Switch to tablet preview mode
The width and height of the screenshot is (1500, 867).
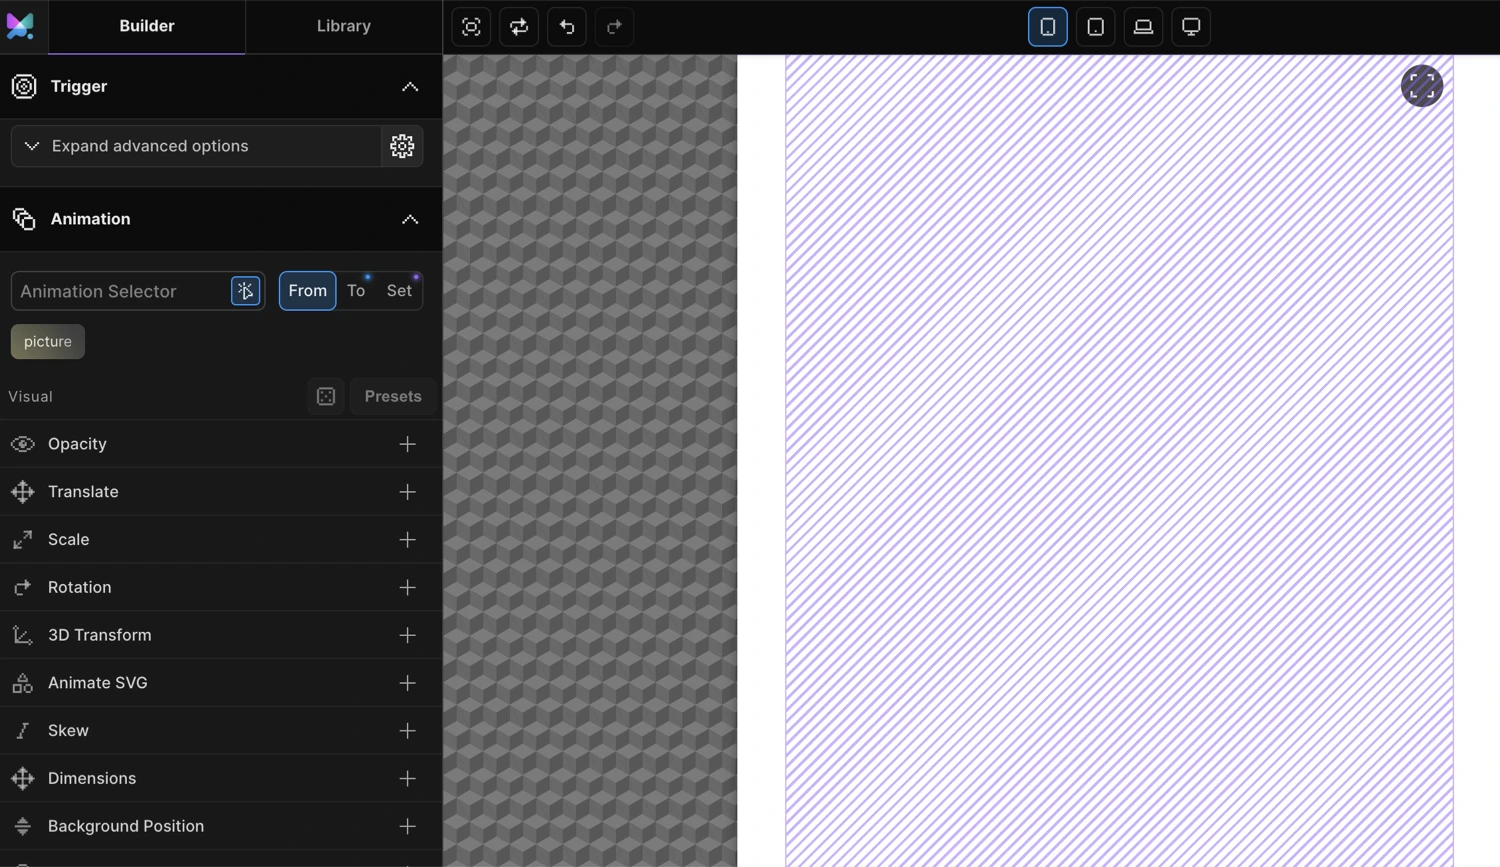[x=1095, y=27]
